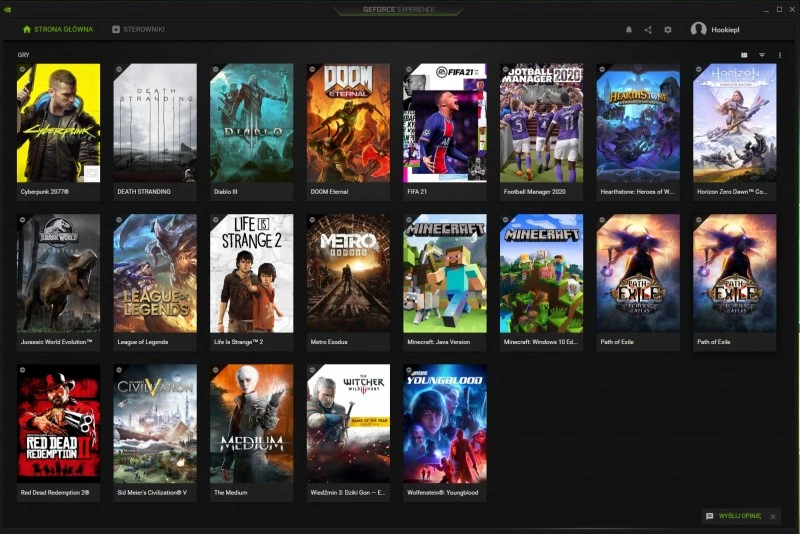Click optimization badge on Death Stranding cover
This screenshot has width=800, height=534.
pos(119,69)
